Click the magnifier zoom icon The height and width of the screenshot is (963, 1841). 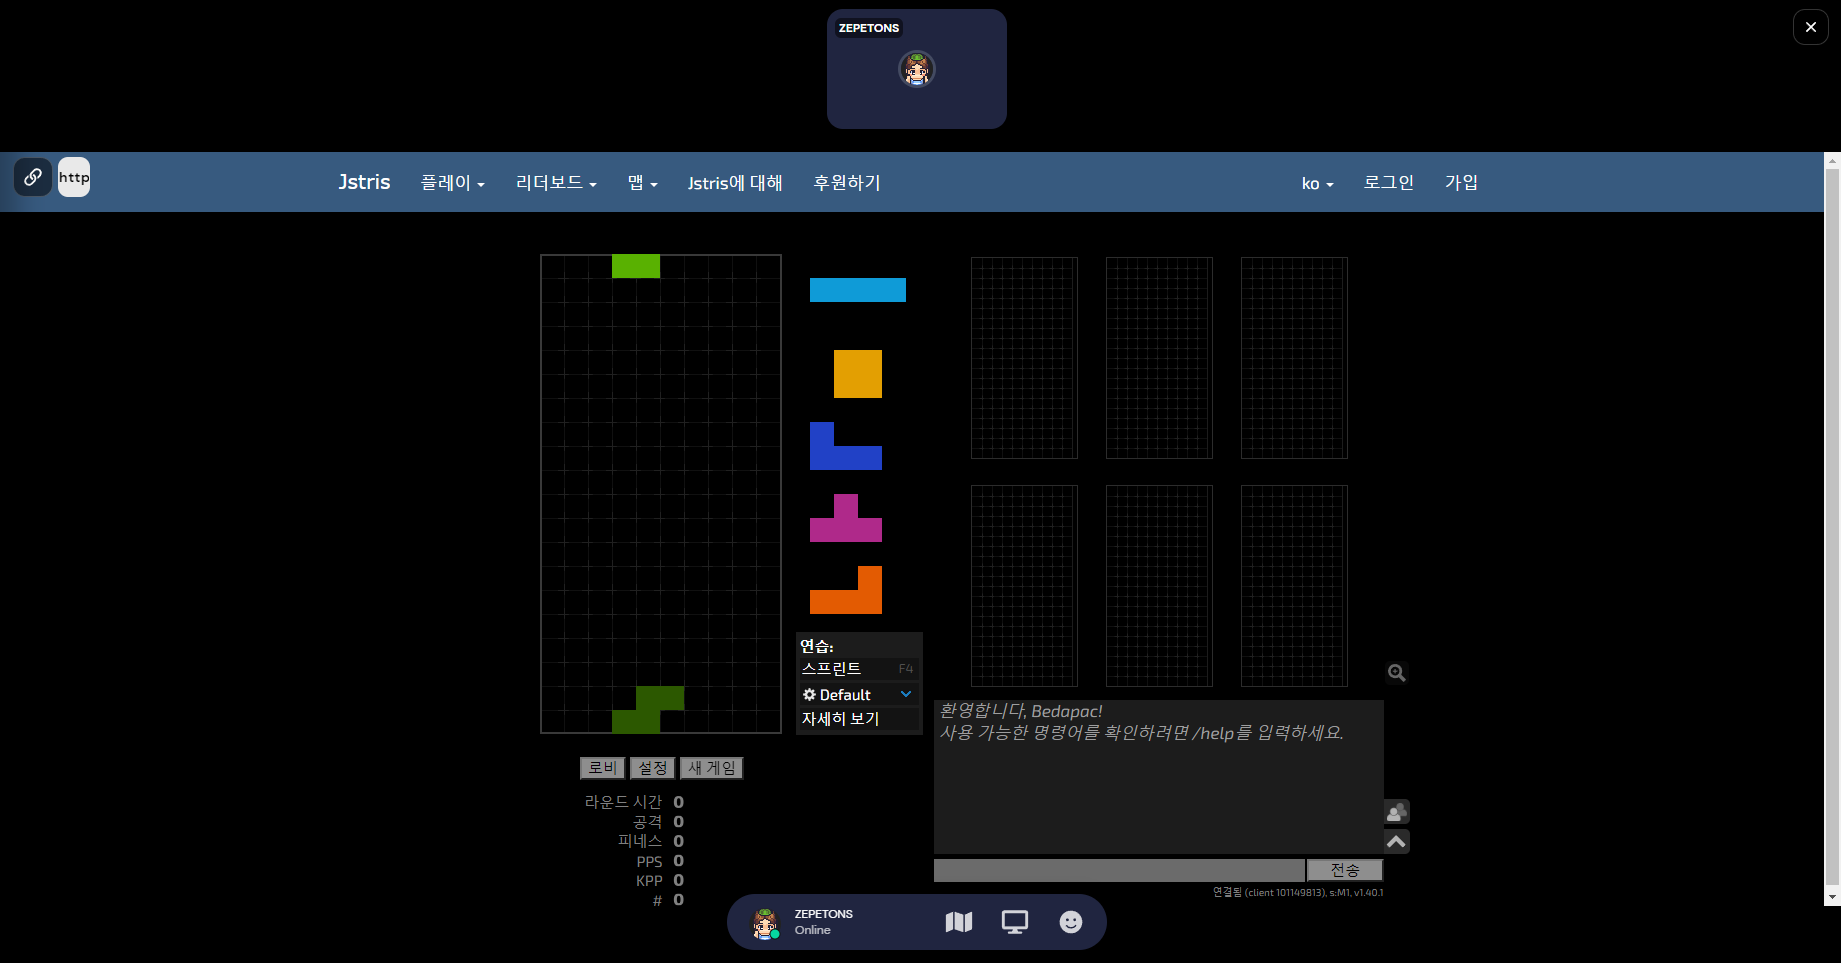(1396, 673)
